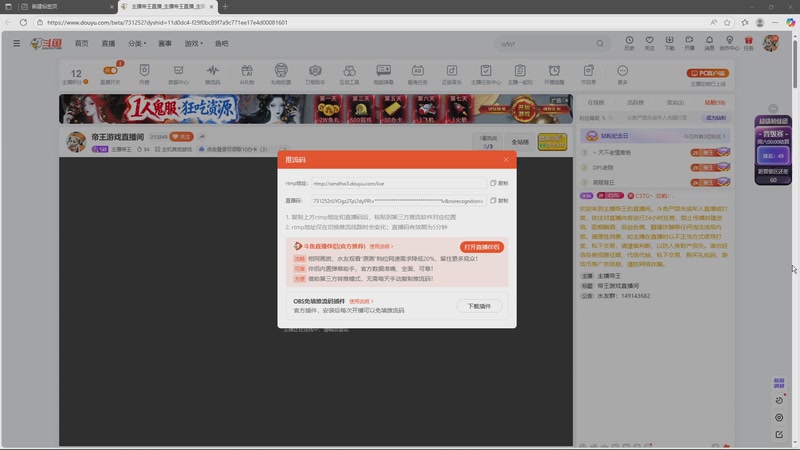This screenshot has width=800, height=450.
Task: Go to 直播 in top navigation
Action: pyautogui.click(x=108, y=44)
